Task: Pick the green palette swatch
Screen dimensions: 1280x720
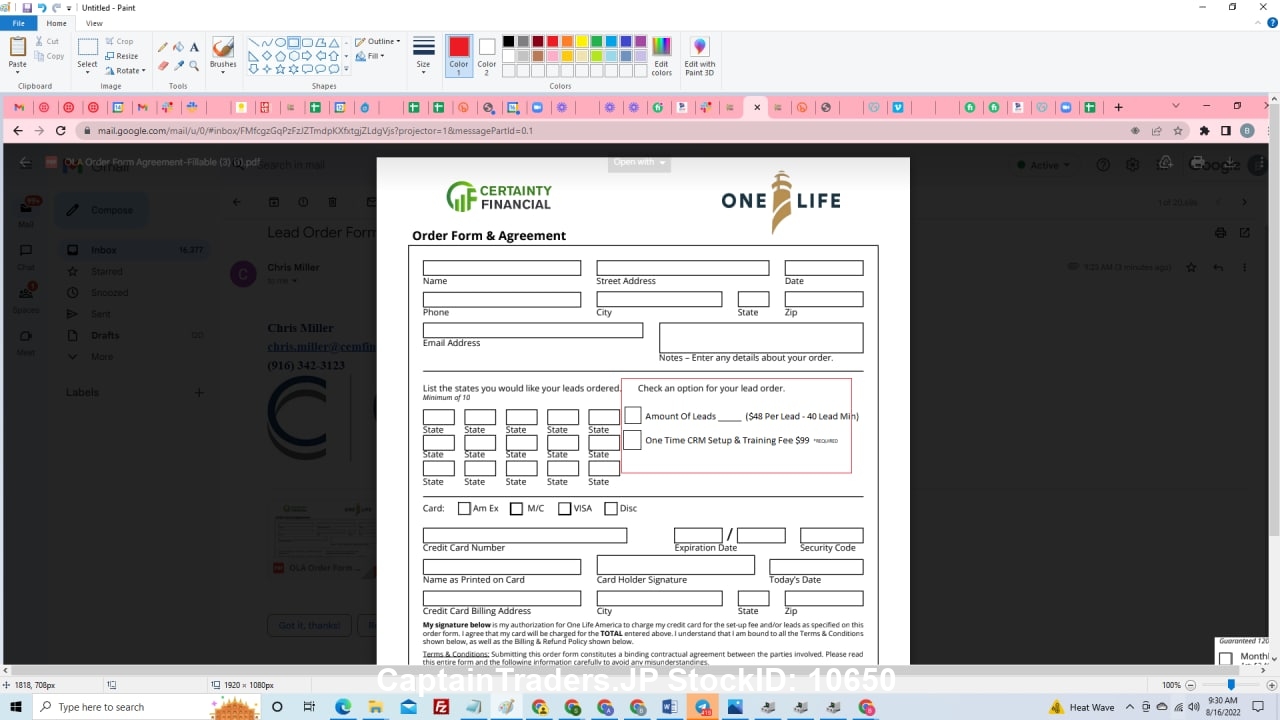Action: point(596,42)
